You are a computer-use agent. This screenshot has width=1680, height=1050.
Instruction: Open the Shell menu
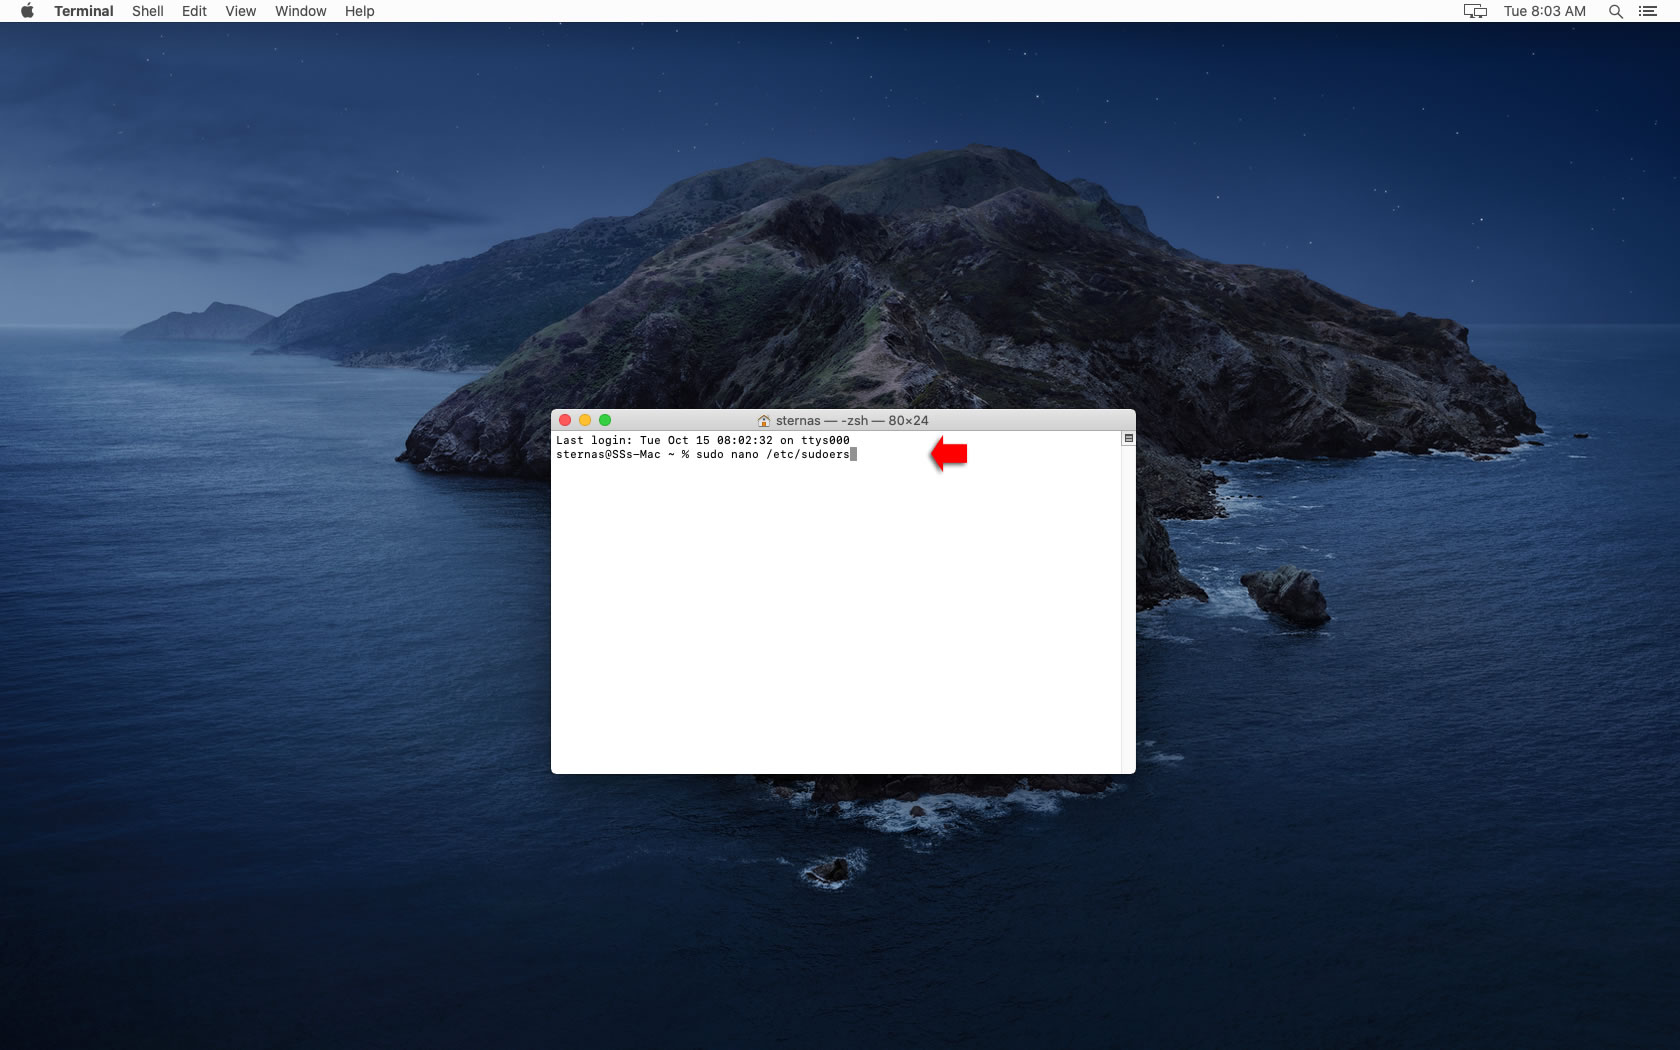pos(148,11)
